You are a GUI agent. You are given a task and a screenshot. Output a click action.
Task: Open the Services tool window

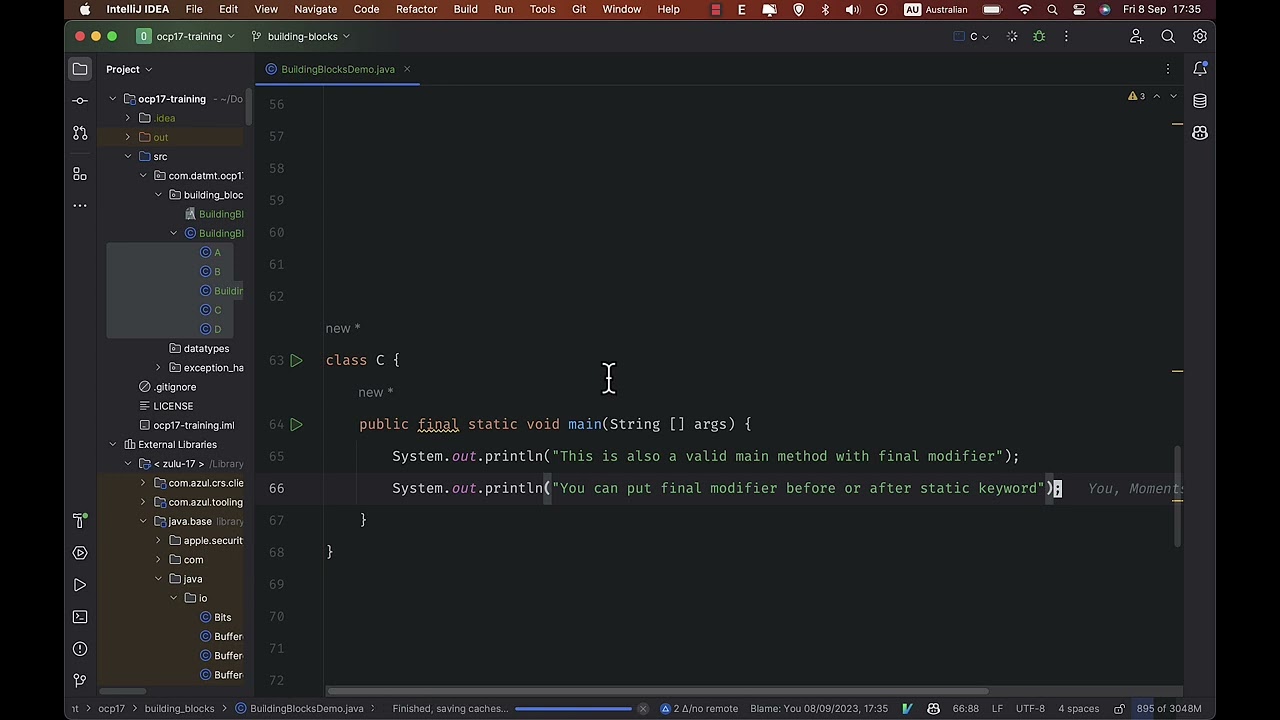[80, 553]
